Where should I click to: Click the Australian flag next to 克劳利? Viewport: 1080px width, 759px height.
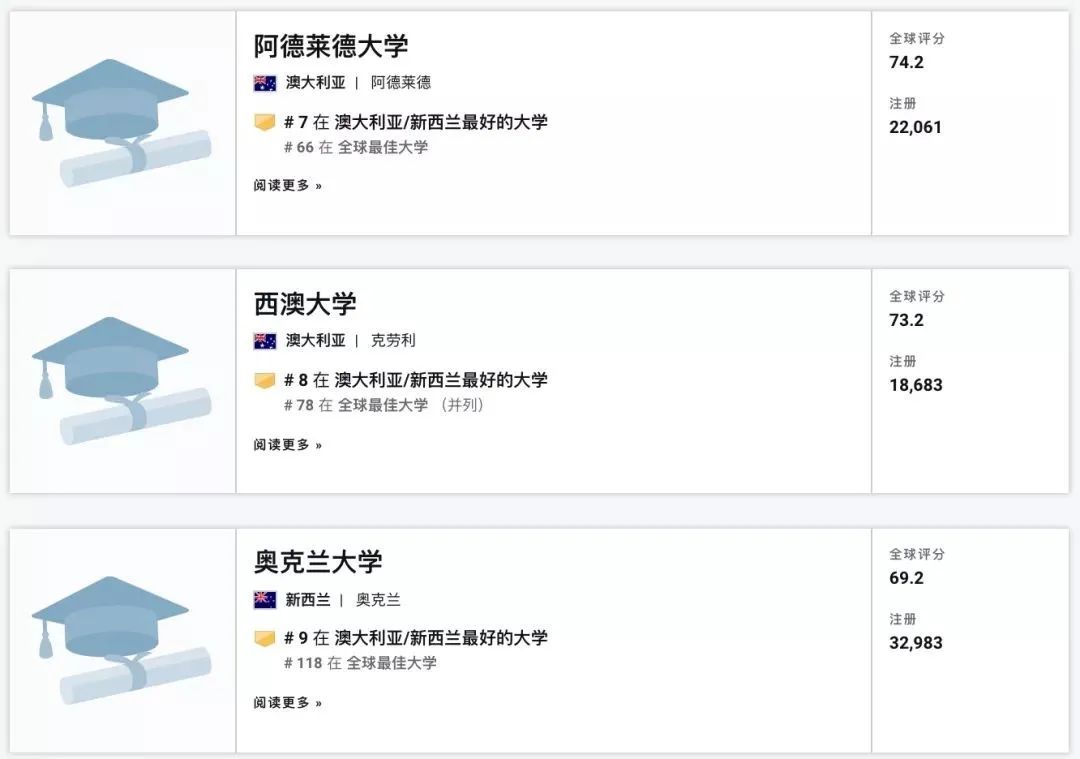click(x=265, y=341)
